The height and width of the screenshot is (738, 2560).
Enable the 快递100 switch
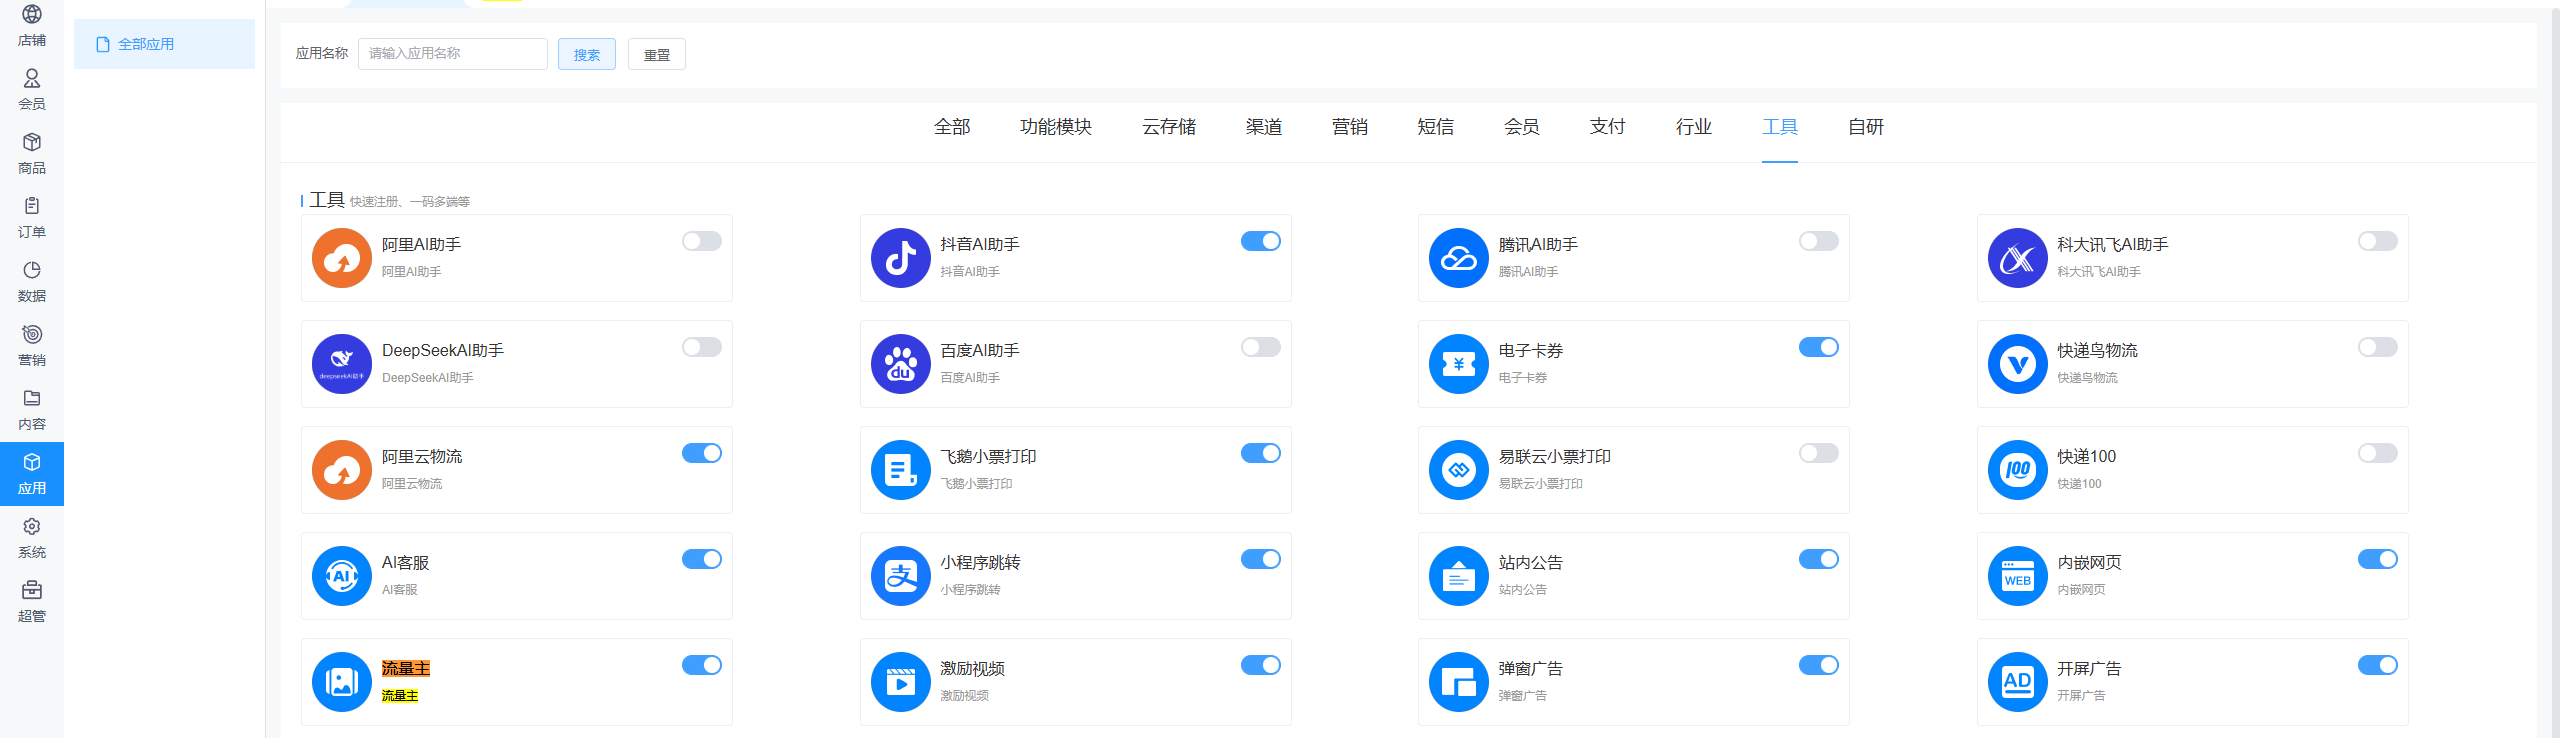coord(2378,453)
